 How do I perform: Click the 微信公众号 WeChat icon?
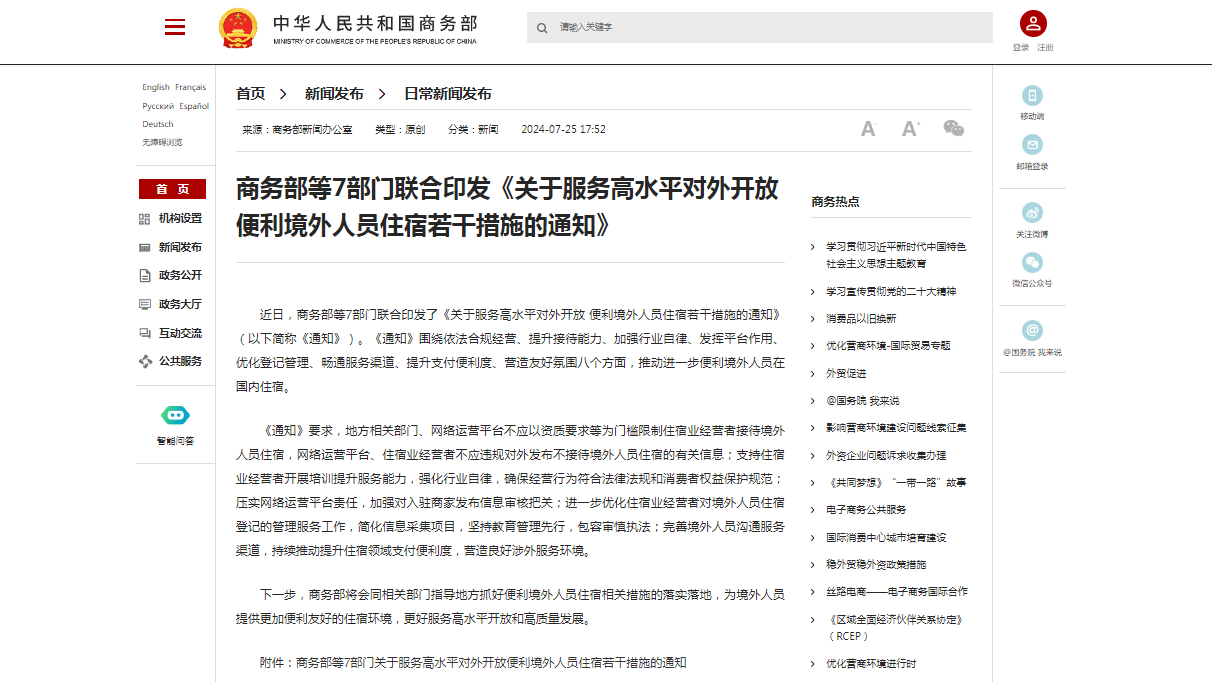pos(1032,262)
